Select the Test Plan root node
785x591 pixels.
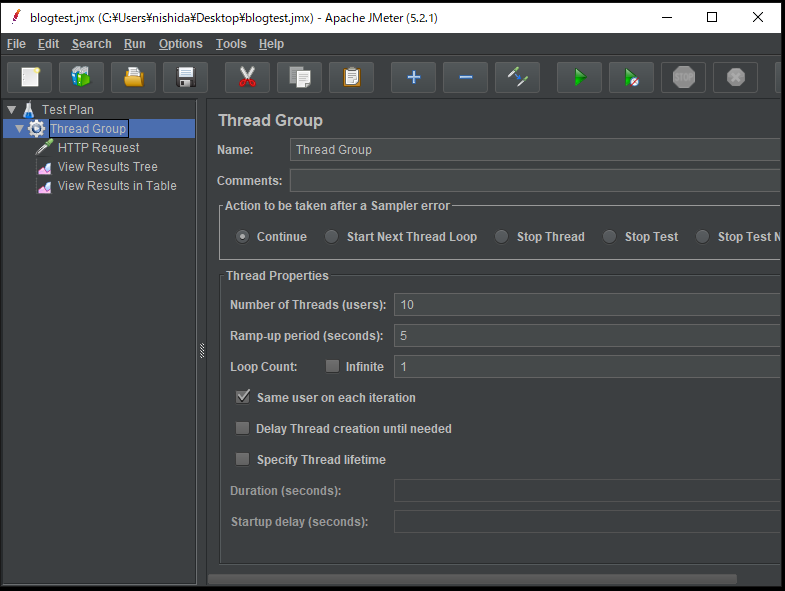coord(68,110)
